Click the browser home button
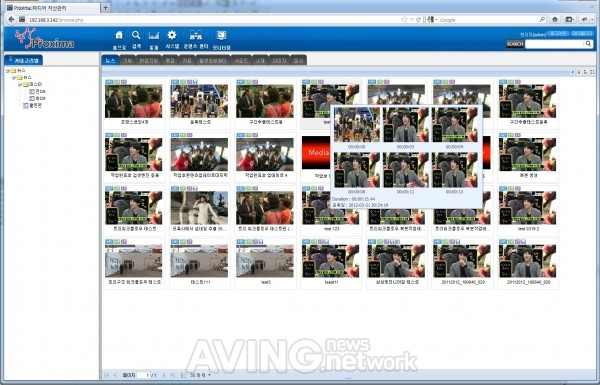Viewport: 600px width, 385px height. click(x=555, y=19)
